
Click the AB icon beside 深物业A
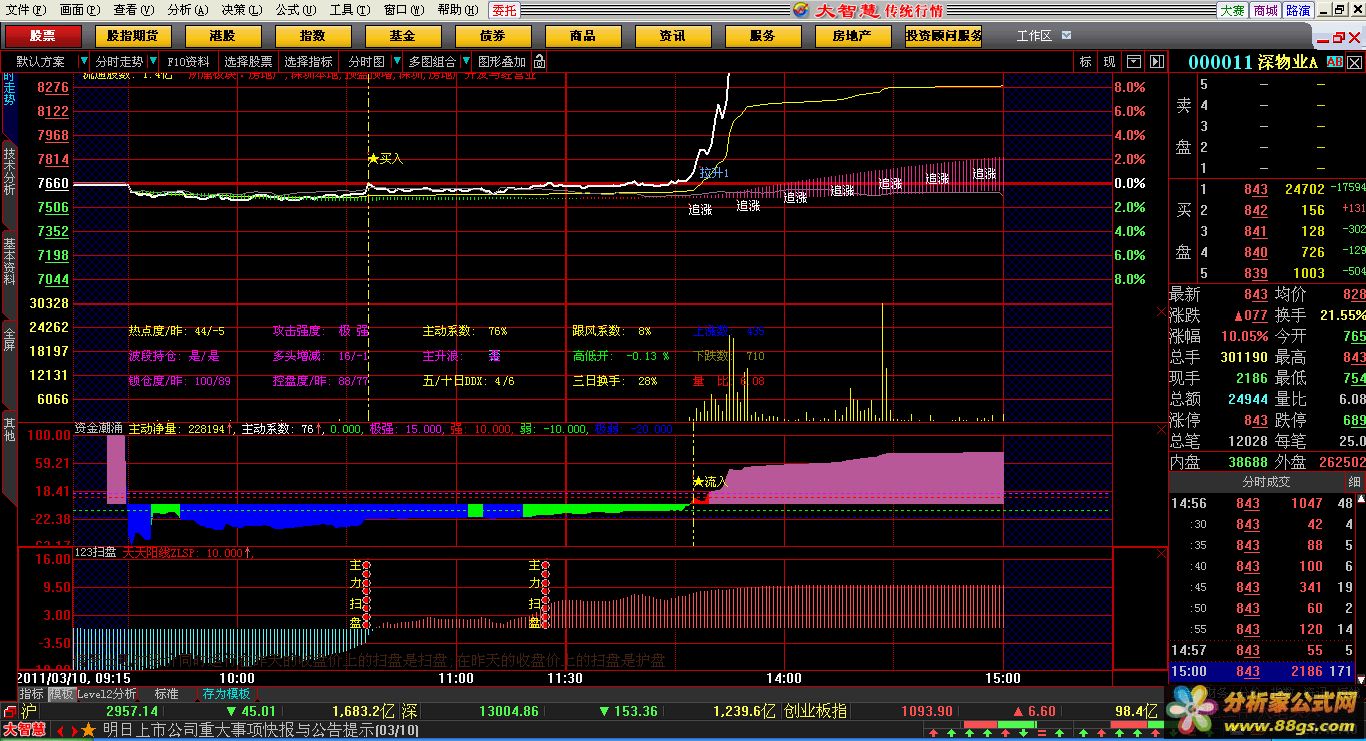pyautogui.click(x=1335, y=62)
